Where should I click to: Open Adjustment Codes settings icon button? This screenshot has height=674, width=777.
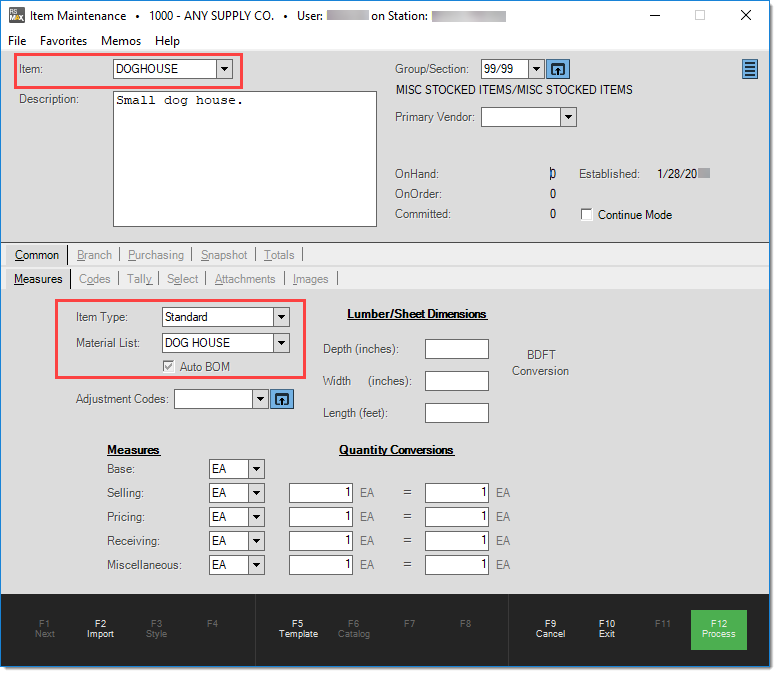(x=283, y=401)
